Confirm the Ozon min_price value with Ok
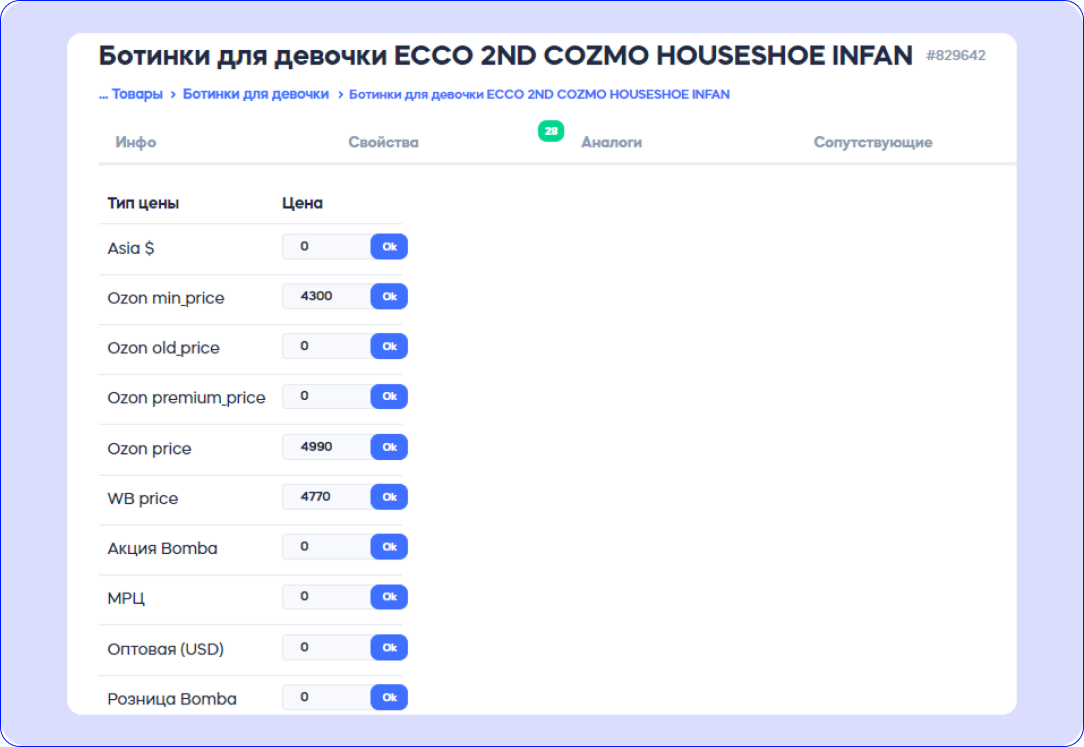The image size is (1084, 747). coord(389,297)
